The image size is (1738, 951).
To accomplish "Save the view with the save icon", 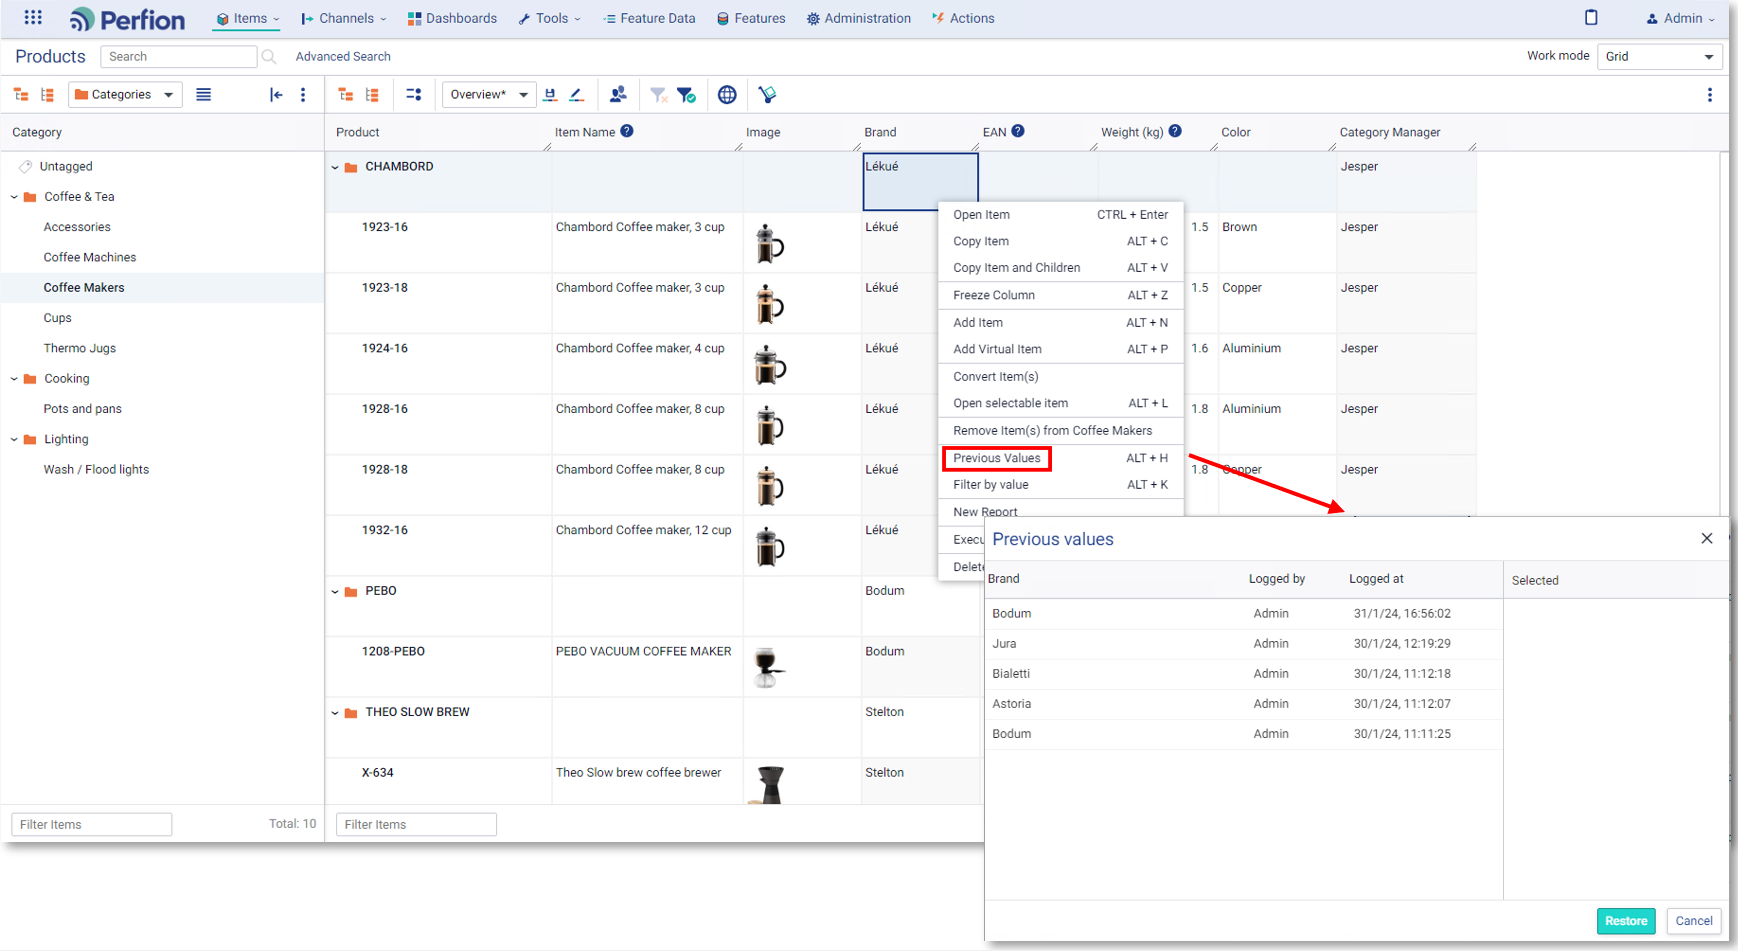I will [550, 95].
